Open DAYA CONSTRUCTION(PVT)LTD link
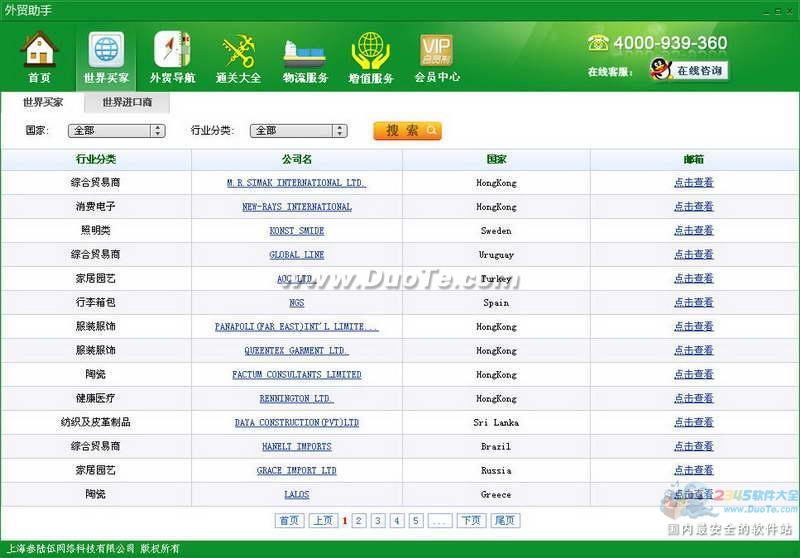Viewport: 800px width, 558px height. 297,422
